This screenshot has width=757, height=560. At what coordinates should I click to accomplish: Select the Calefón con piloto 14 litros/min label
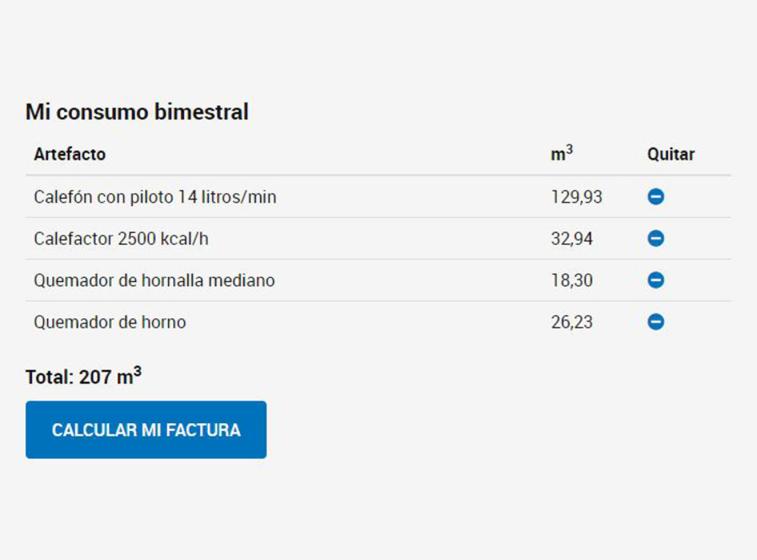tap(155, 197)
